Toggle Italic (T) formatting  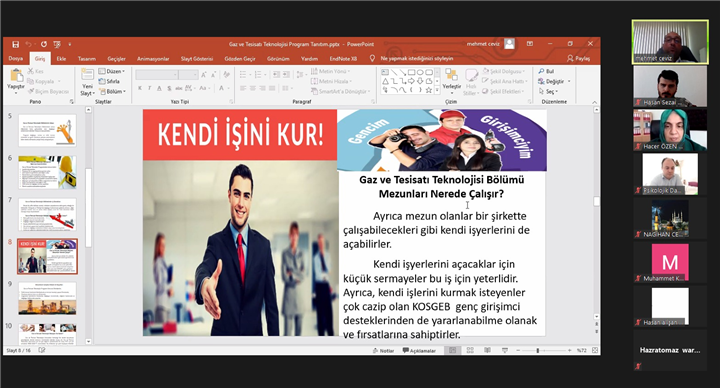150,88
